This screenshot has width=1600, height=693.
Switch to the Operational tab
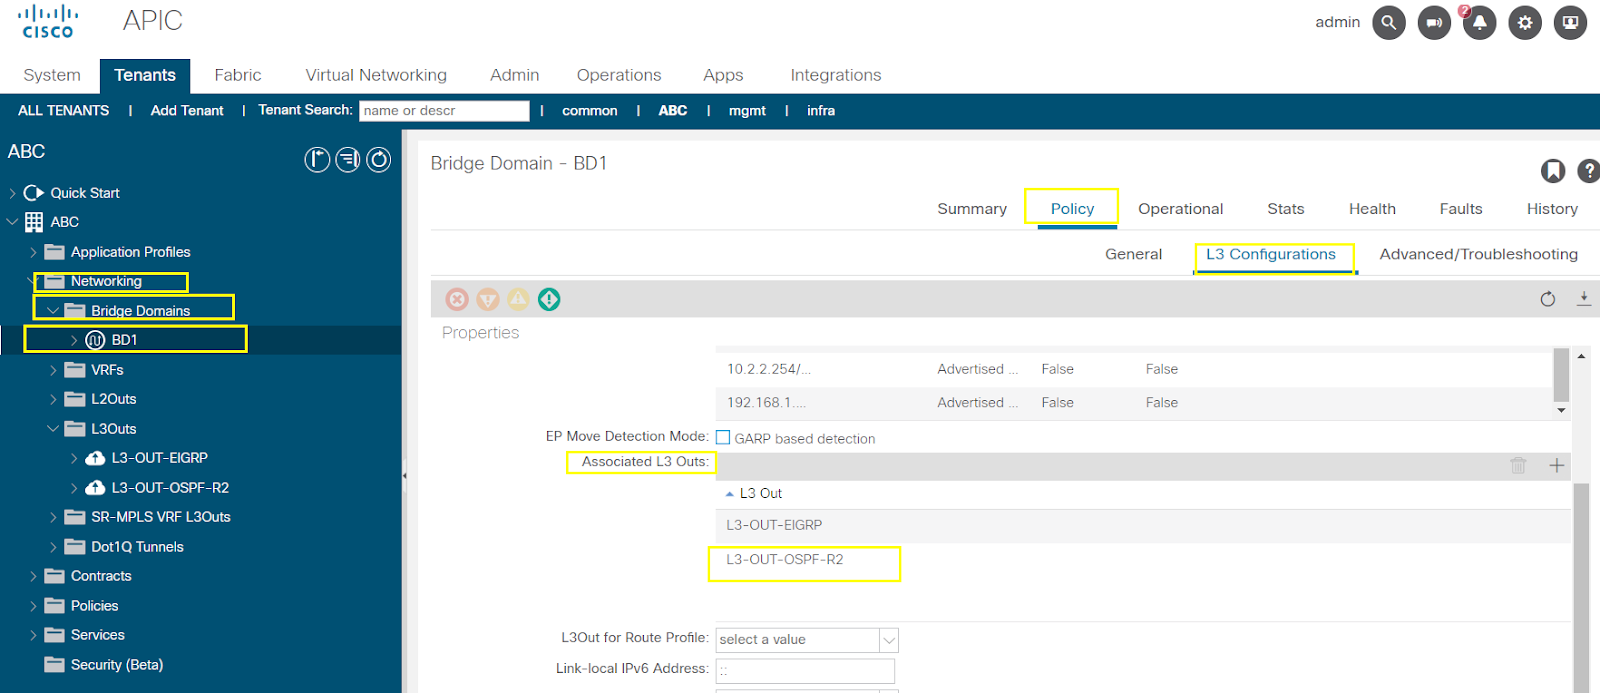coord(1180,209)
